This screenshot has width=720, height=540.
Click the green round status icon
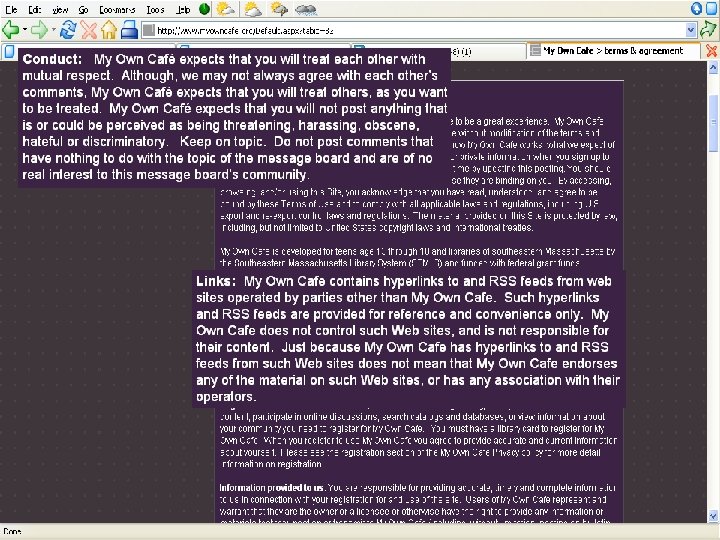tap(204, 9)
